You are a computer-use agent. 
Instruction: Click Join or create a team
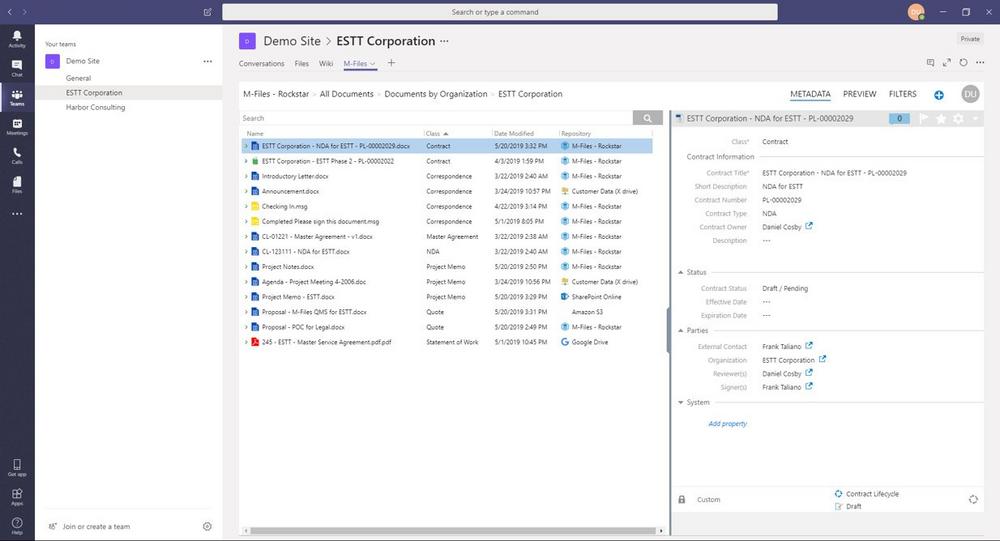tap(96, 526)
